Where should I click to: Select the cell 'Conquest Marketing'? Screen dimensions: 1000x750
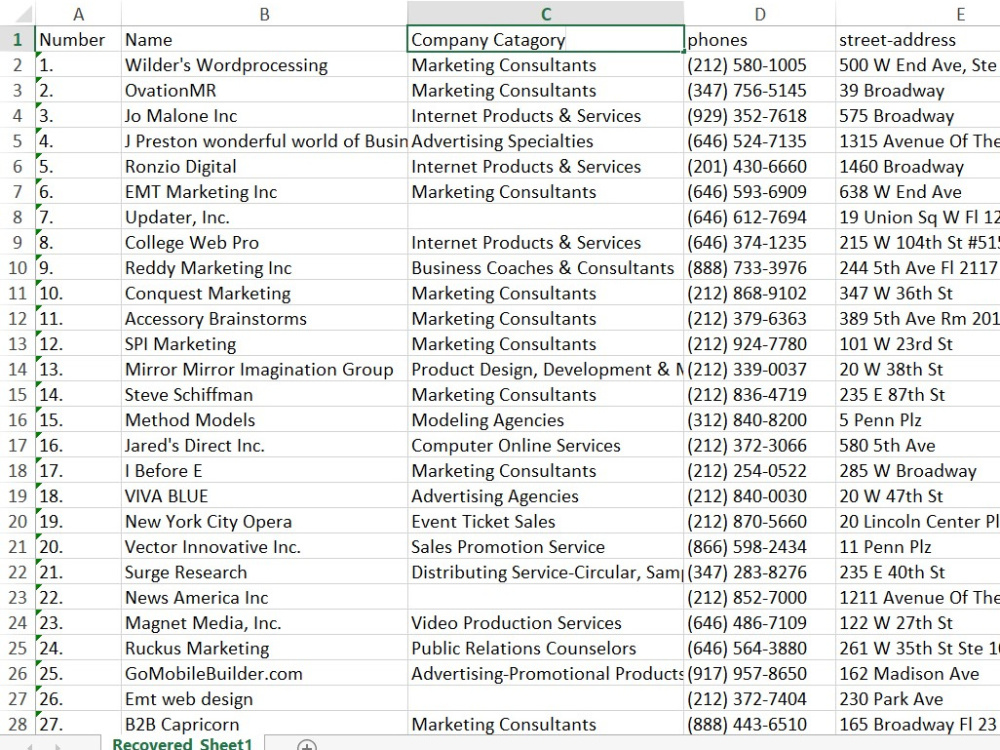pos(264,293)
